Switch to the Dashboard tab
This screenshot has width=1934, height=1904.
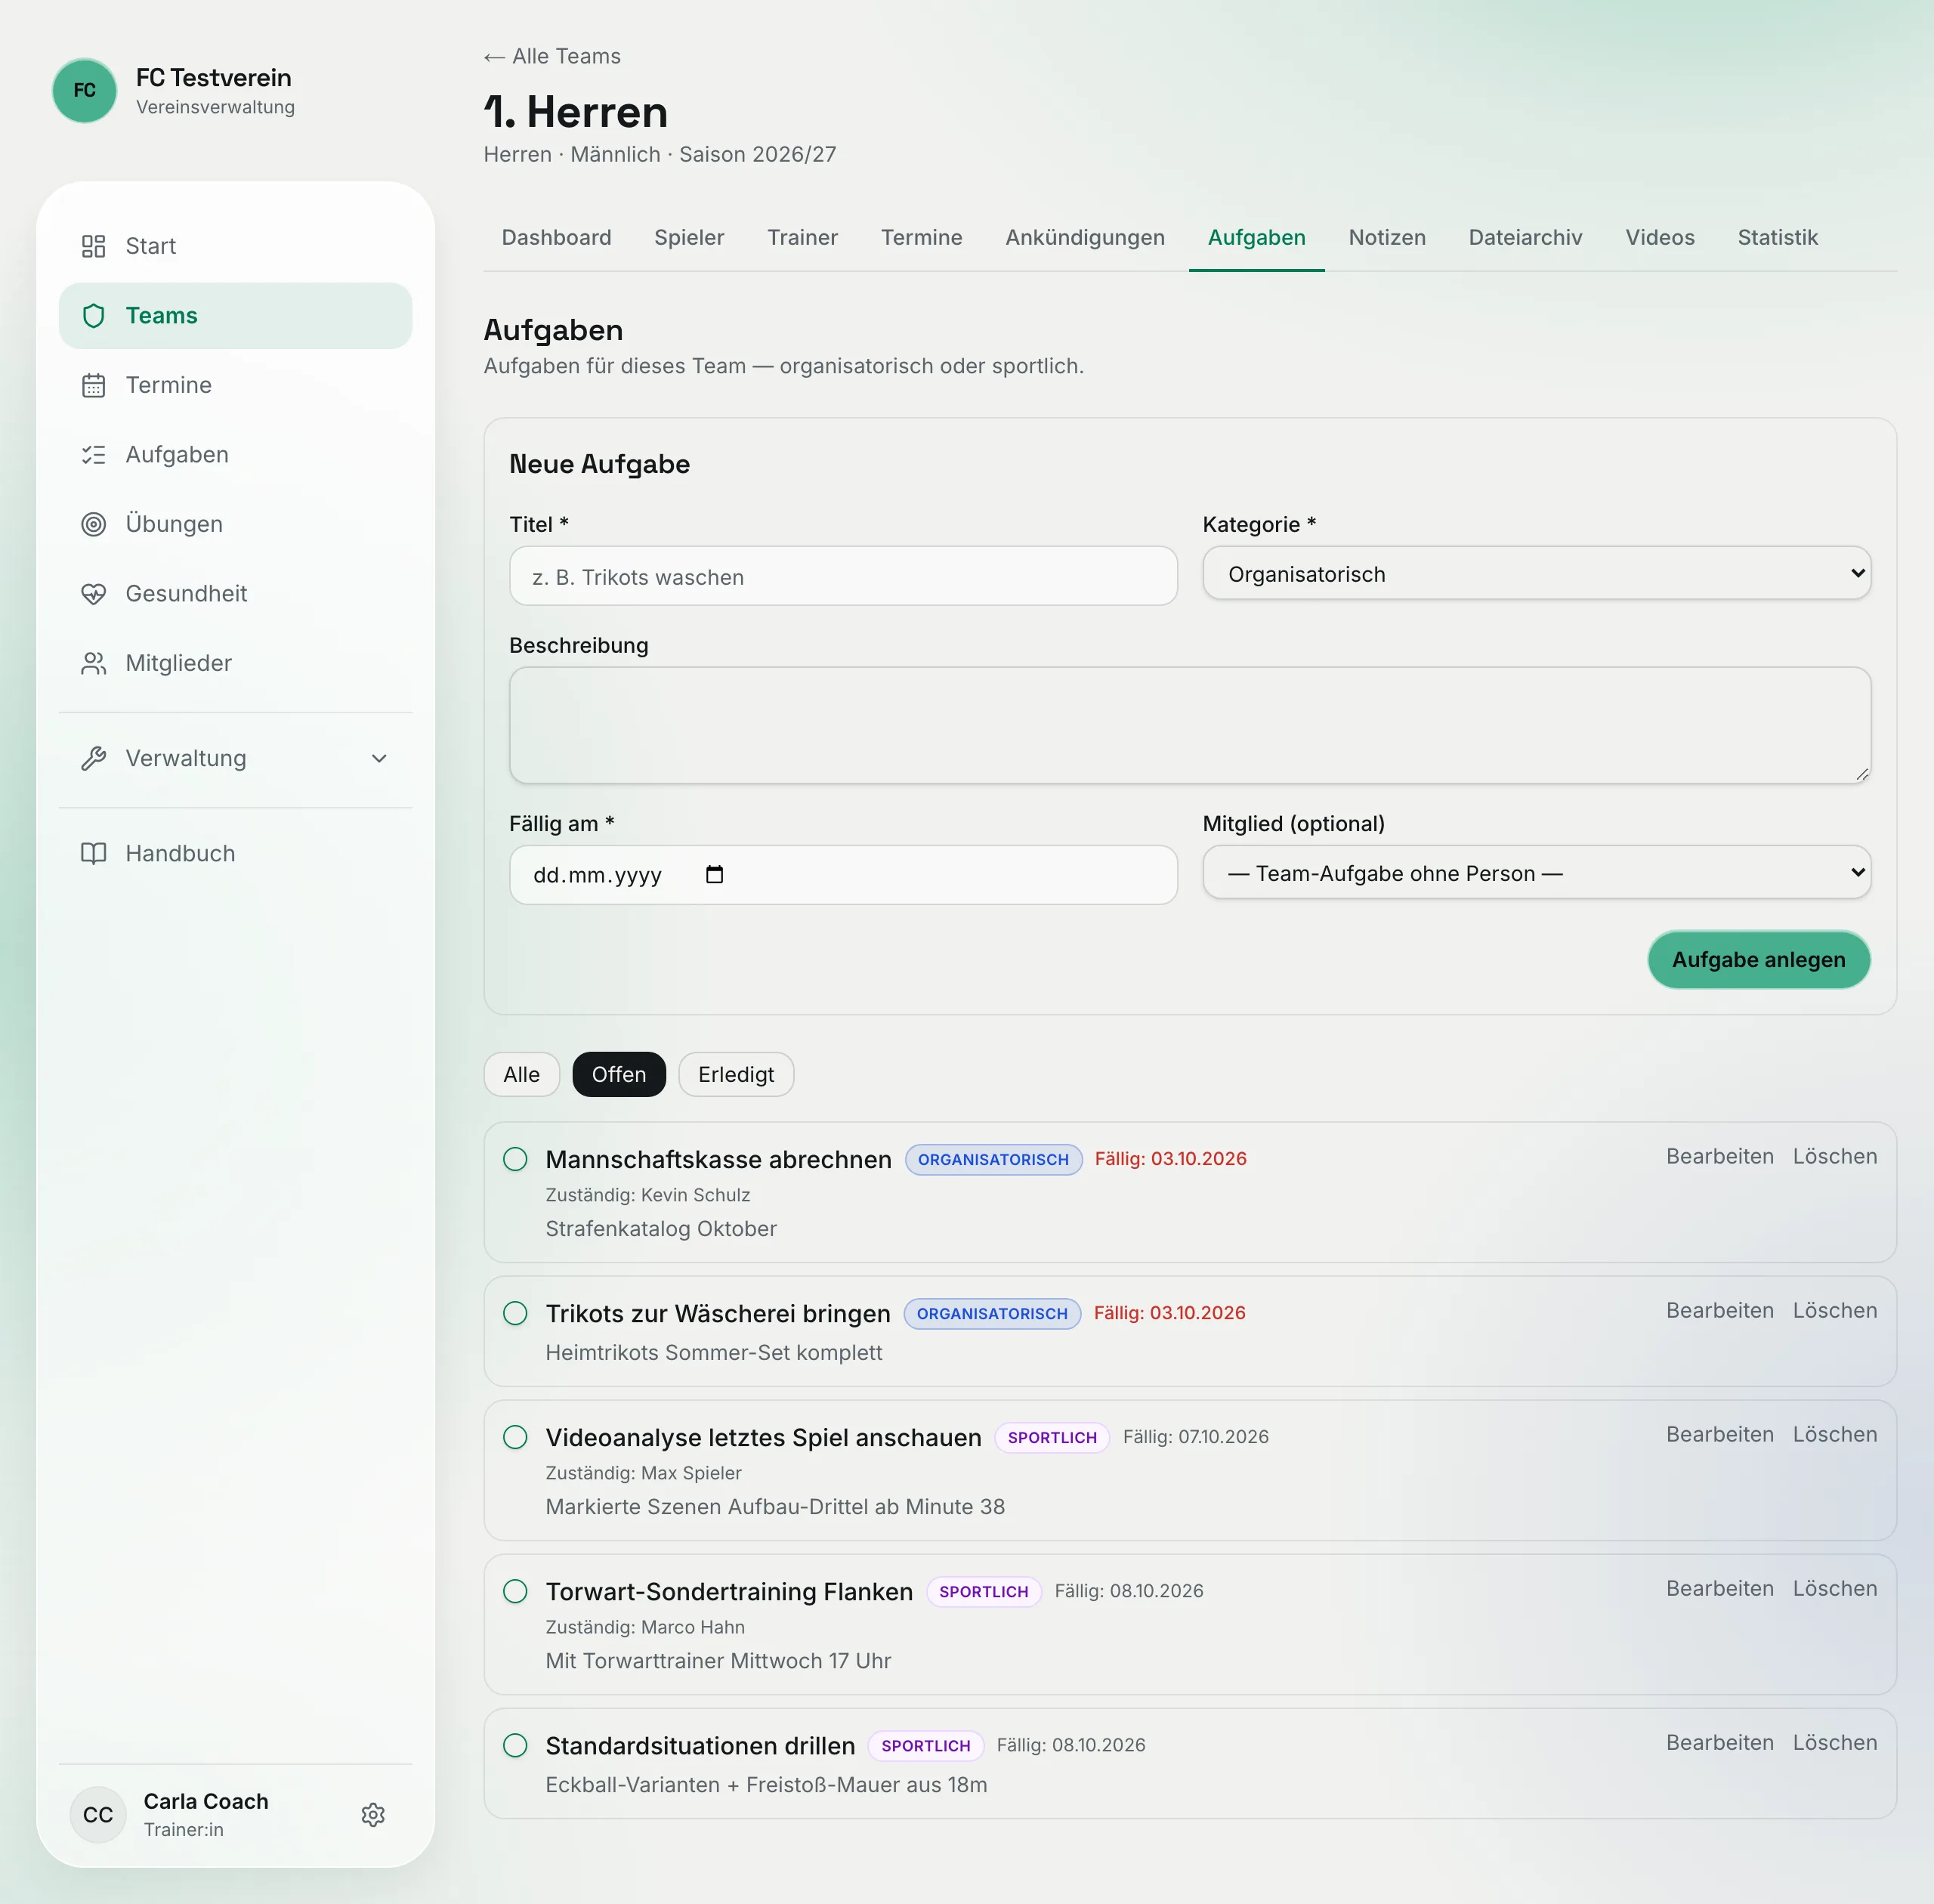point(556,237)
